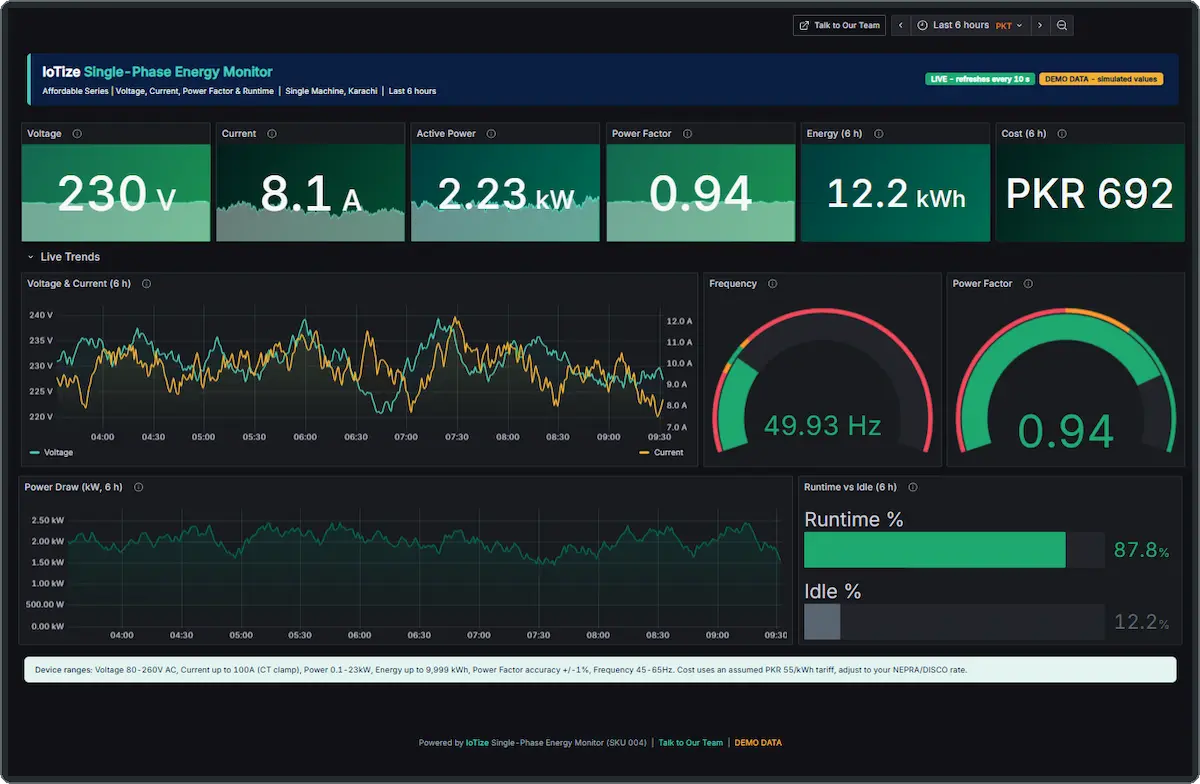Image resolution: width=1200 pixels, height=784 pixels.
Task: Open the Voltage panel title
Action: click(44, 134)
